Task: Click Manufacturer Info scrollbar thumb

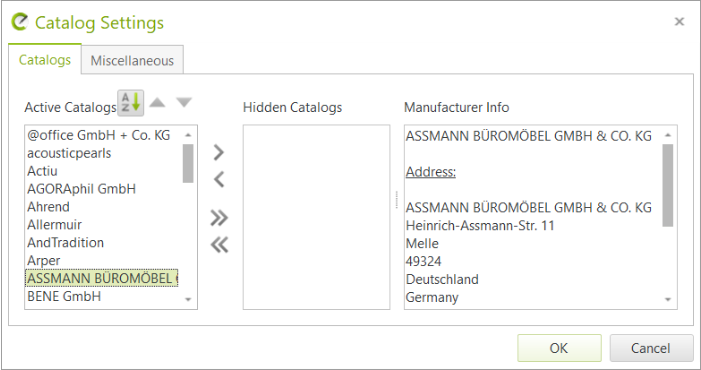Action: 668,185
